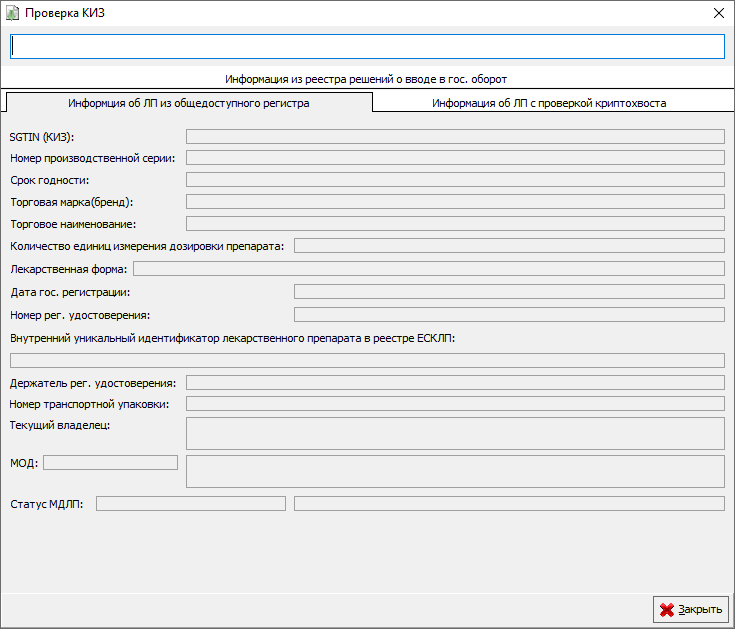
Task: Close the Проверка КИЗ window
Action: point(718,13)
